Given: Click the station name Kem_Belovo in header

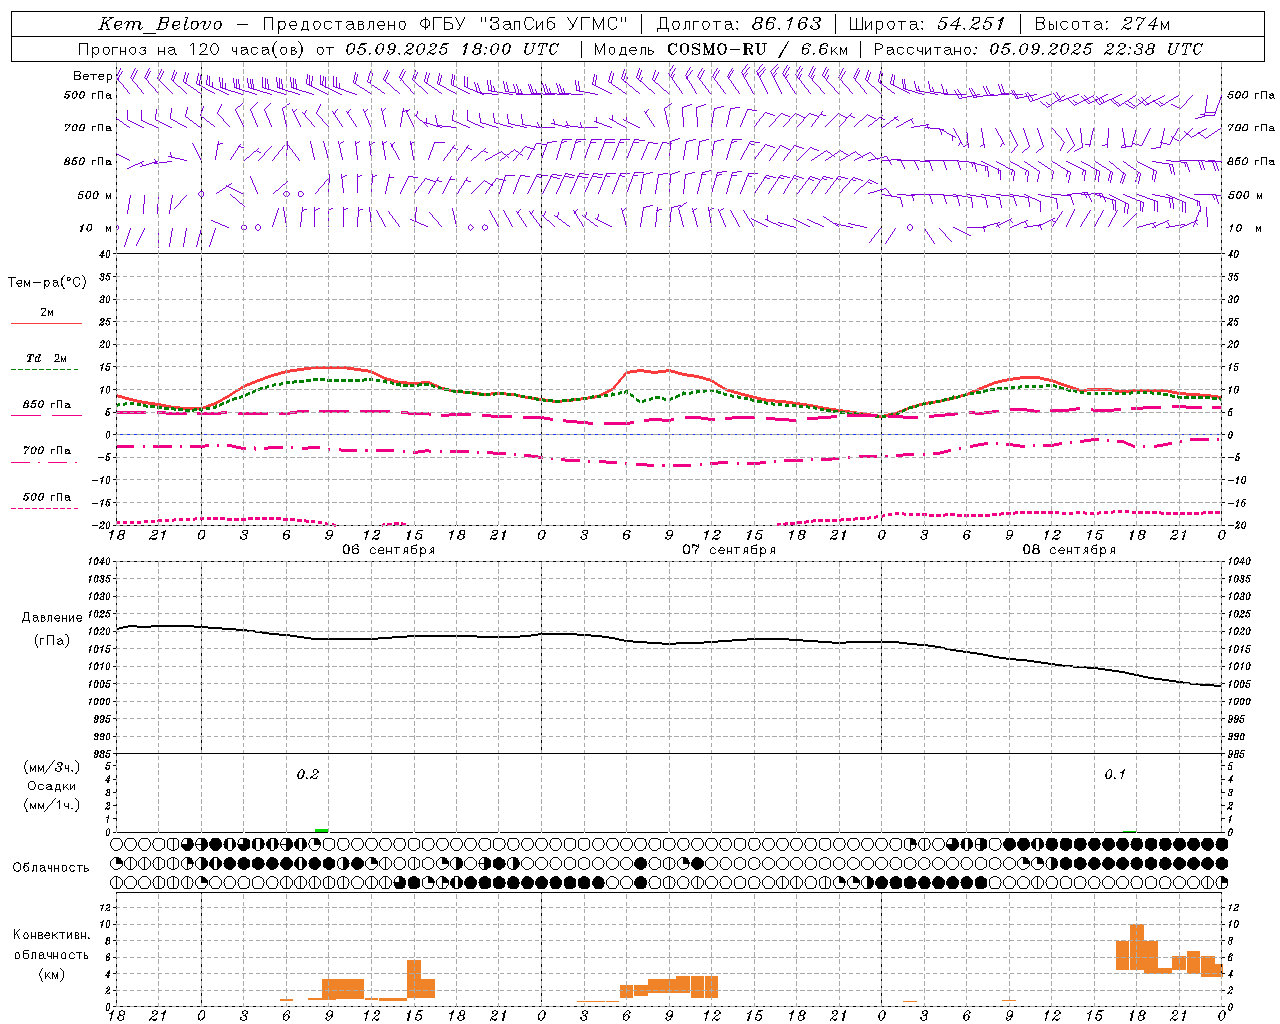Looking at the screenshot, I should [x=160, y=24].
